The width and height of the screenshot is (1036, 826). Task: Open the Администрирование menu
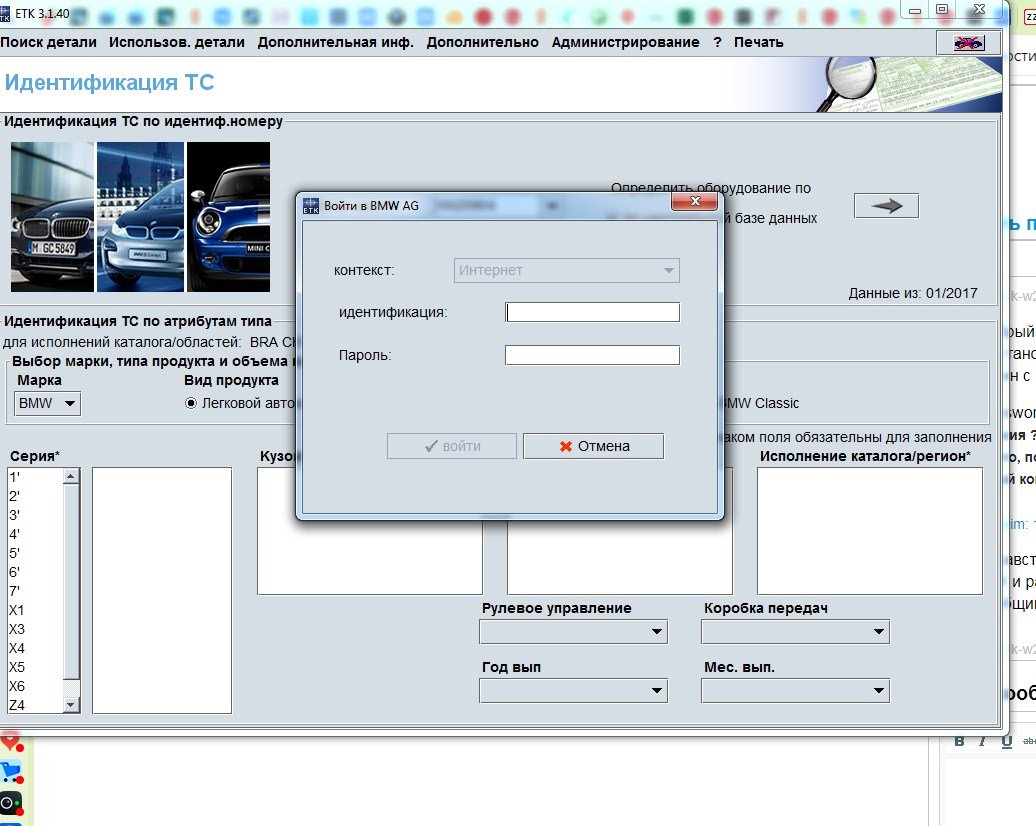click(x=626, y=42)
